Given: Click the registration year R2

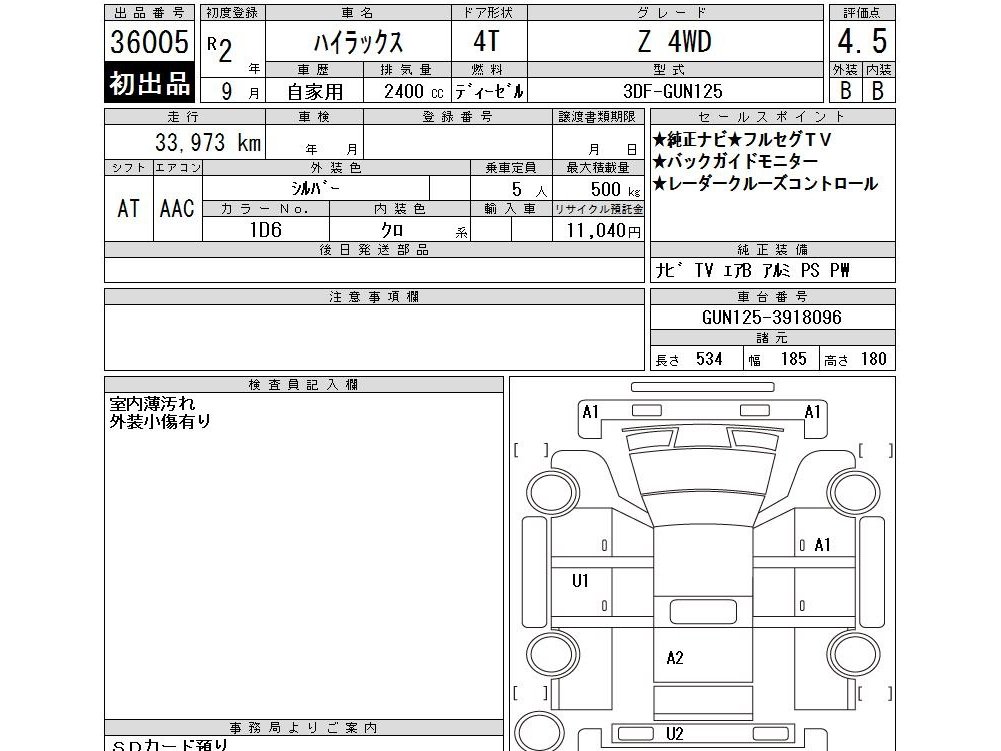Looking at the screenshot, I should click(220, 48).
